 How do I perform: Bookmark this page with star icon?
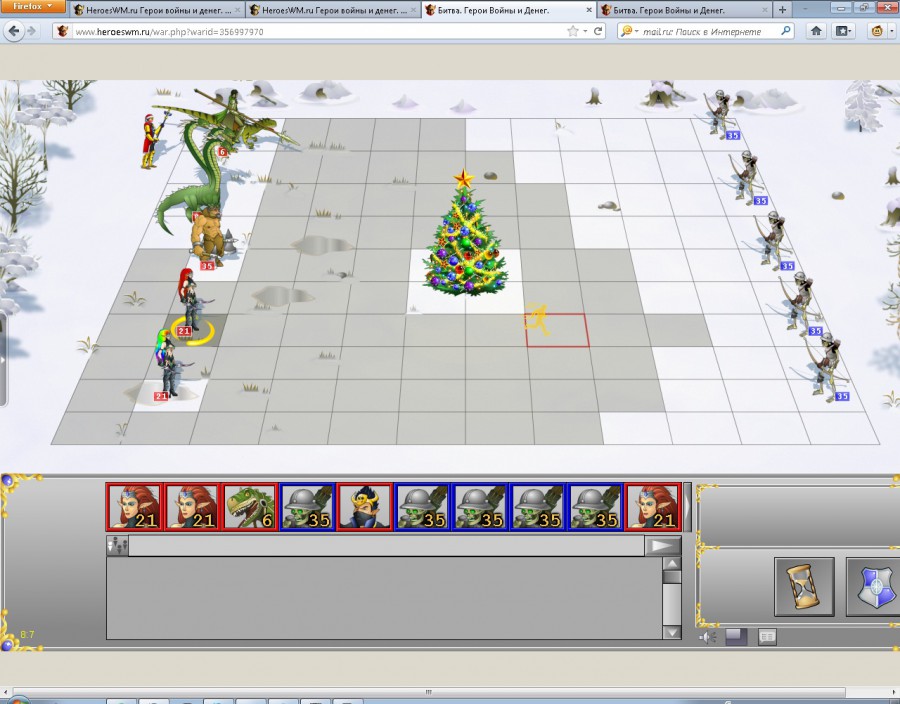(x=572, y=31)
